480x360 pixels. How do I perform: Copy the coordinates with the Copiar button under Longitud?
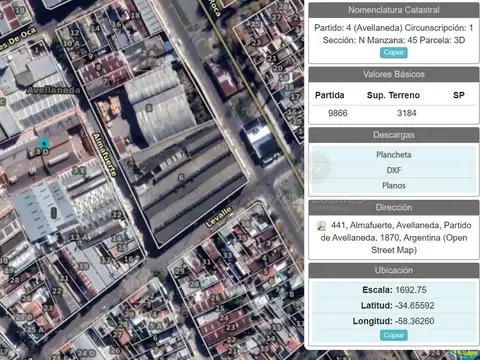[394, 335]
